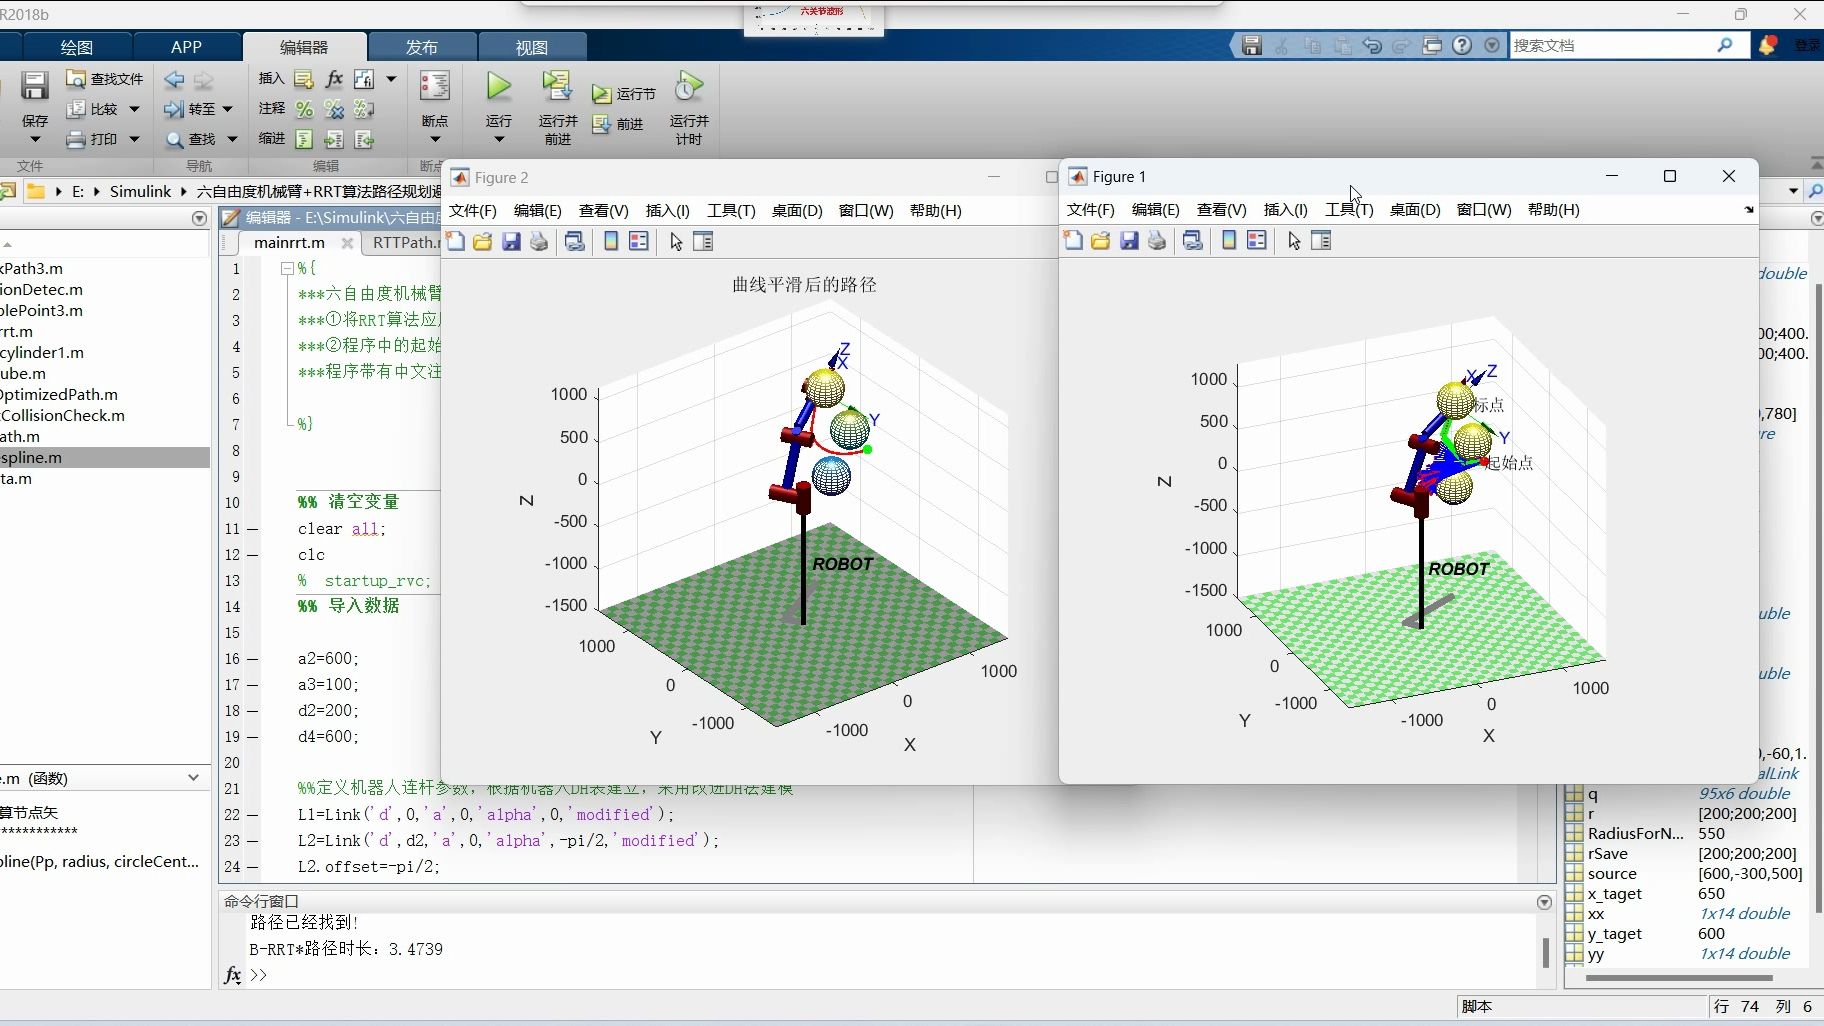This screenshot has height=1026, width=1824.
Task: Click the Run and Advance (运行并前进) icon
Action: pos(557,87)
